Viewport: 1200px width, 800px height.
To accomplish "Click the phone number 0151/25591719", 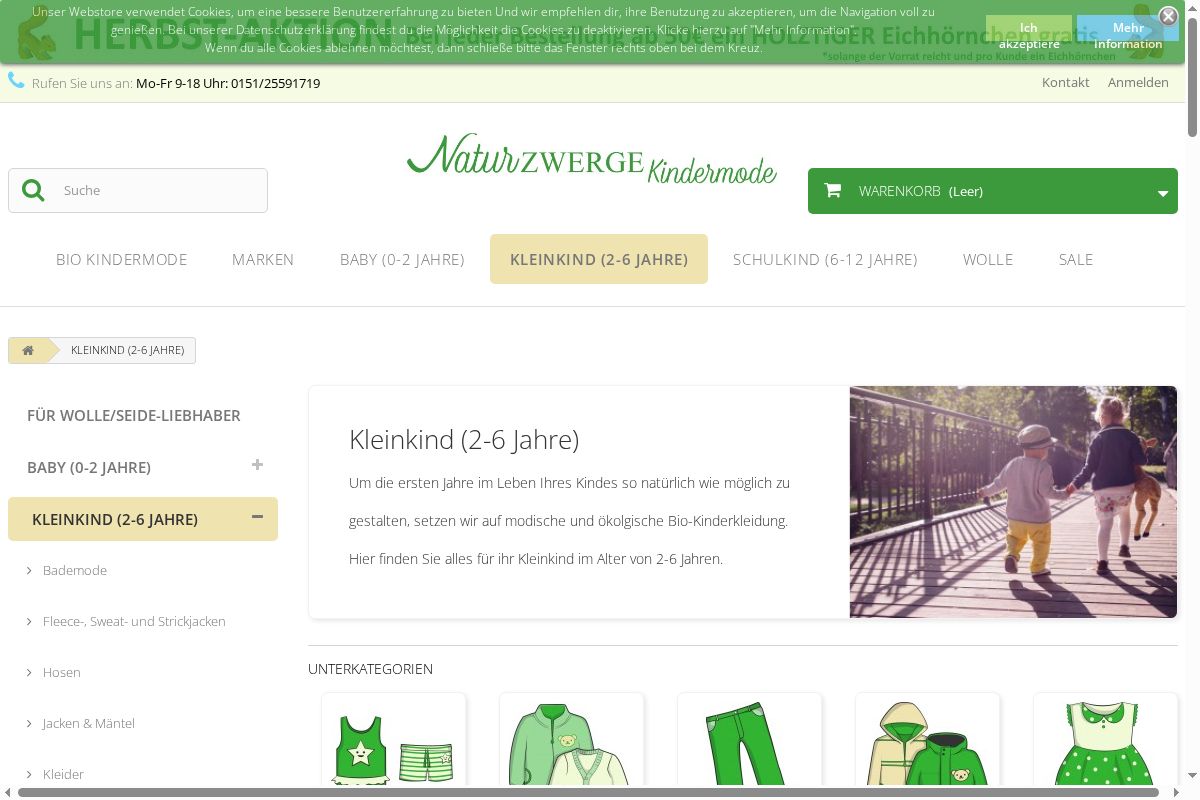I will point(275,83).
